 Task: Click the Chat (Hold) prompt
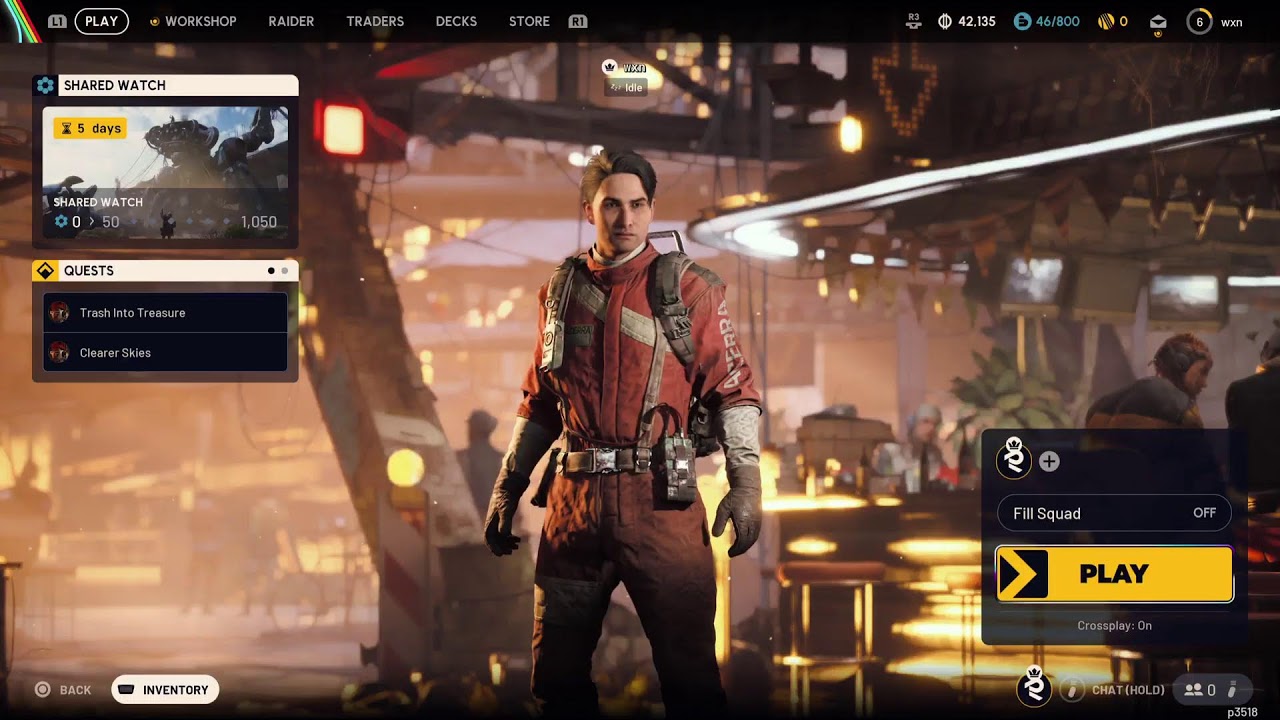[x=1128, y=690]
